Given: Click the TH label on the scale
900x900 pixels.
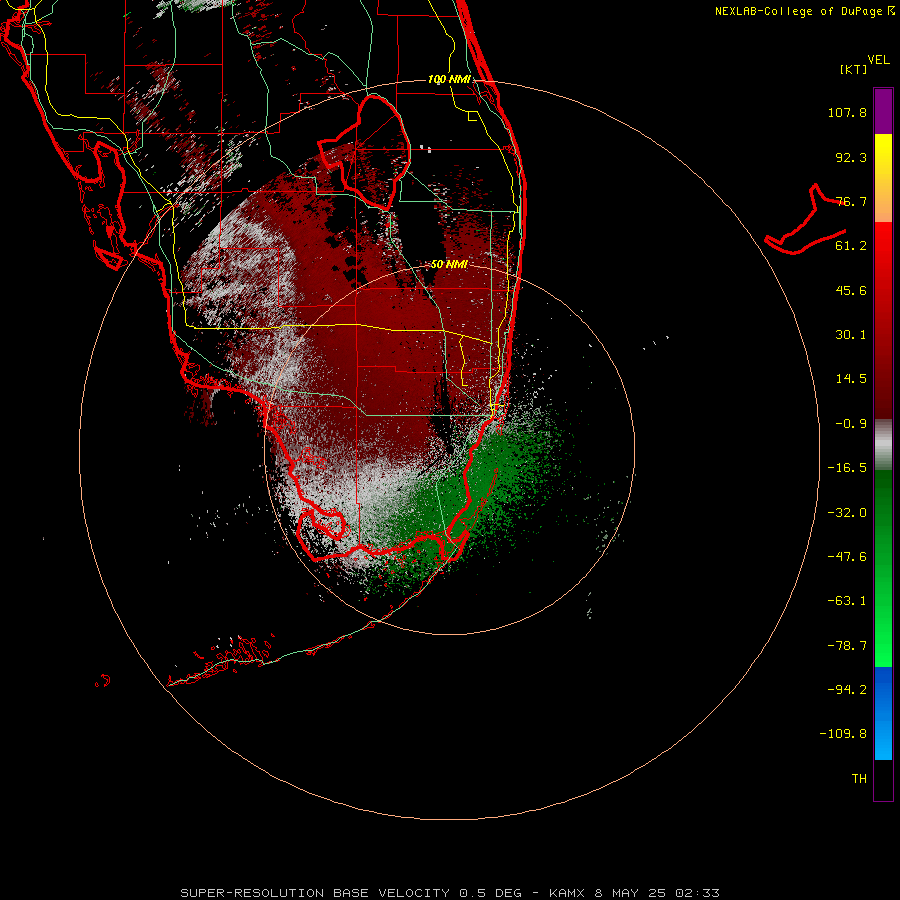Looking at the screenshot, I should 859,779.
